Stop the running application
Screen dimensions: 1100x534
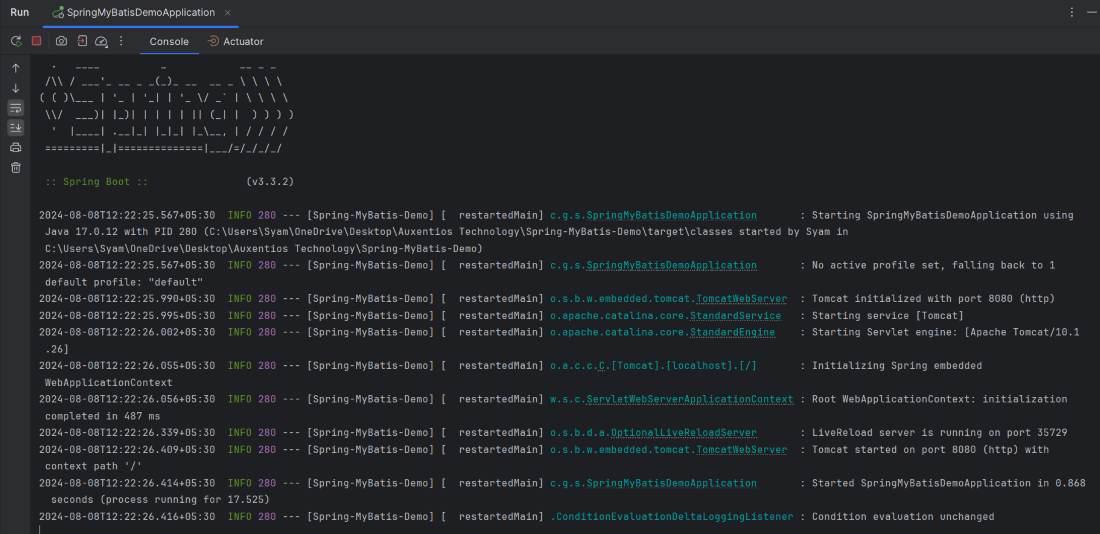(x=36, y=41)
